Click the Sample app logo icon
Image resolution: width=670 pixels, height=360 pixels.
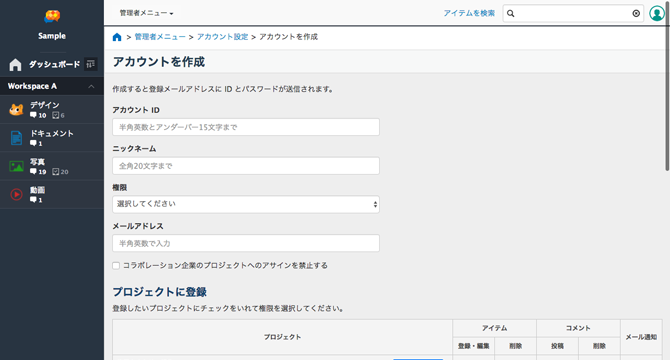52,17
